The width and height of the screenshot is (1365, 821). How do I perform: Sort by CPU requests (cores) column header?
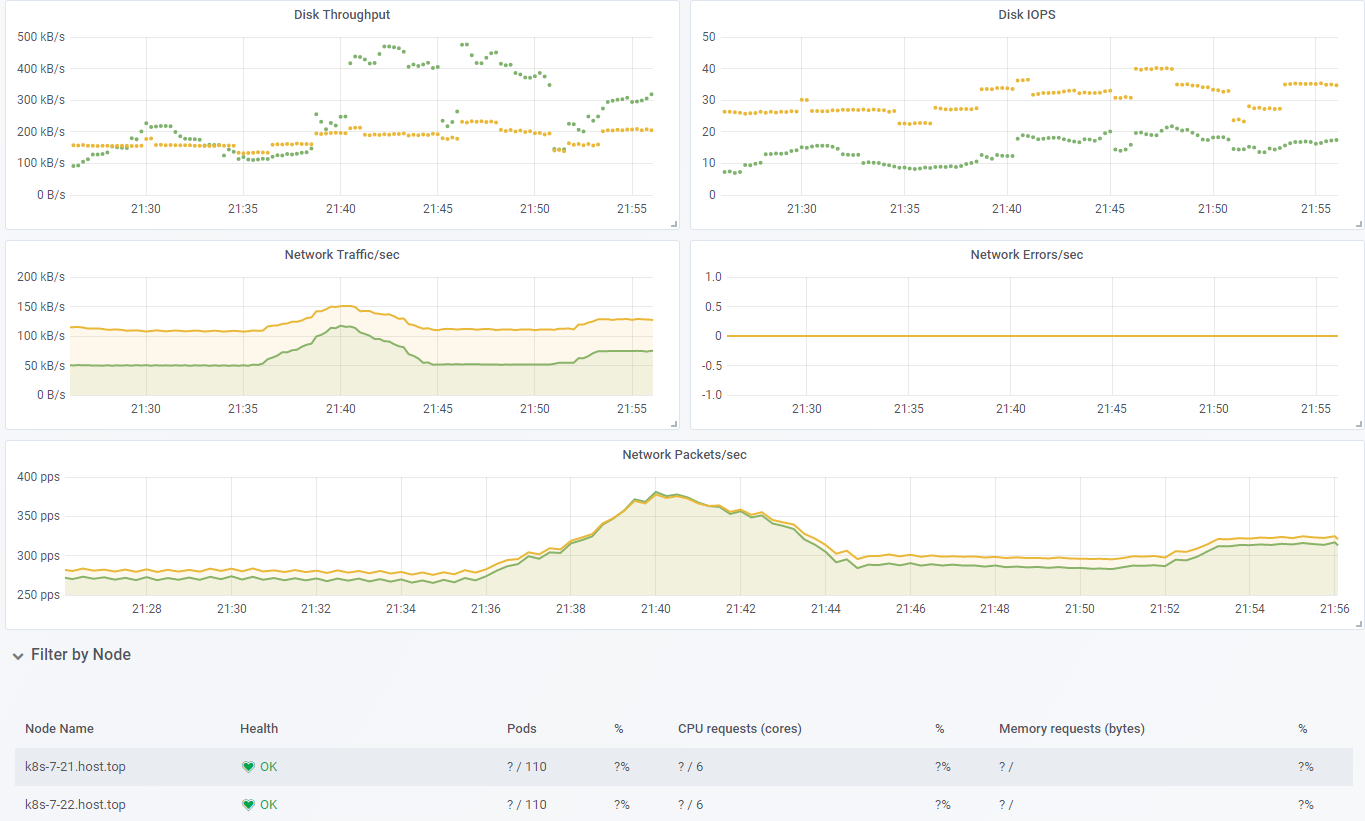pos(740,729)
